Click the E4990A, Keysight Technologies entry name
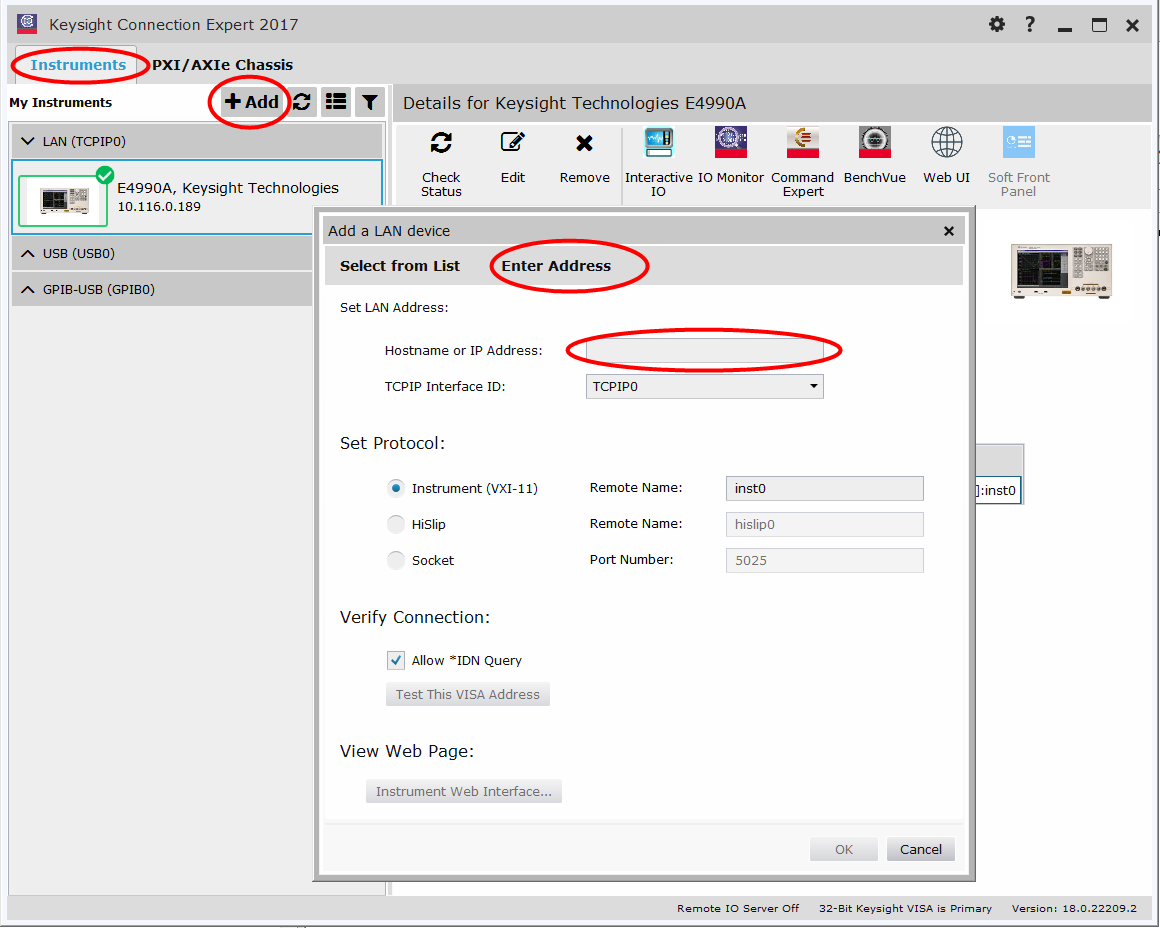1160x928 pixels. pyautogui.click(x=228, y=188)
